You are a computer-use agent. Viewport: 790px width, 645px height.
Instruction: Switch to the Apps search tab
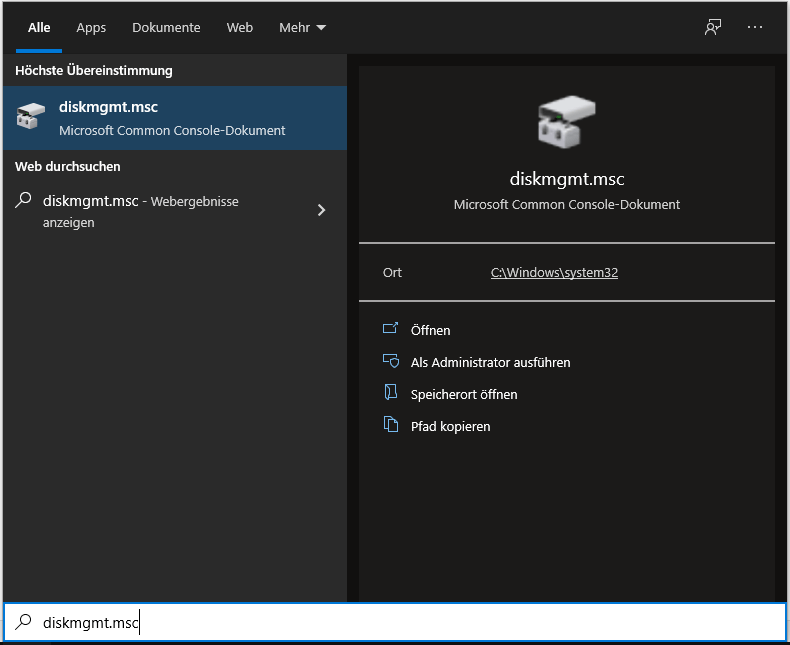(91, 28)
